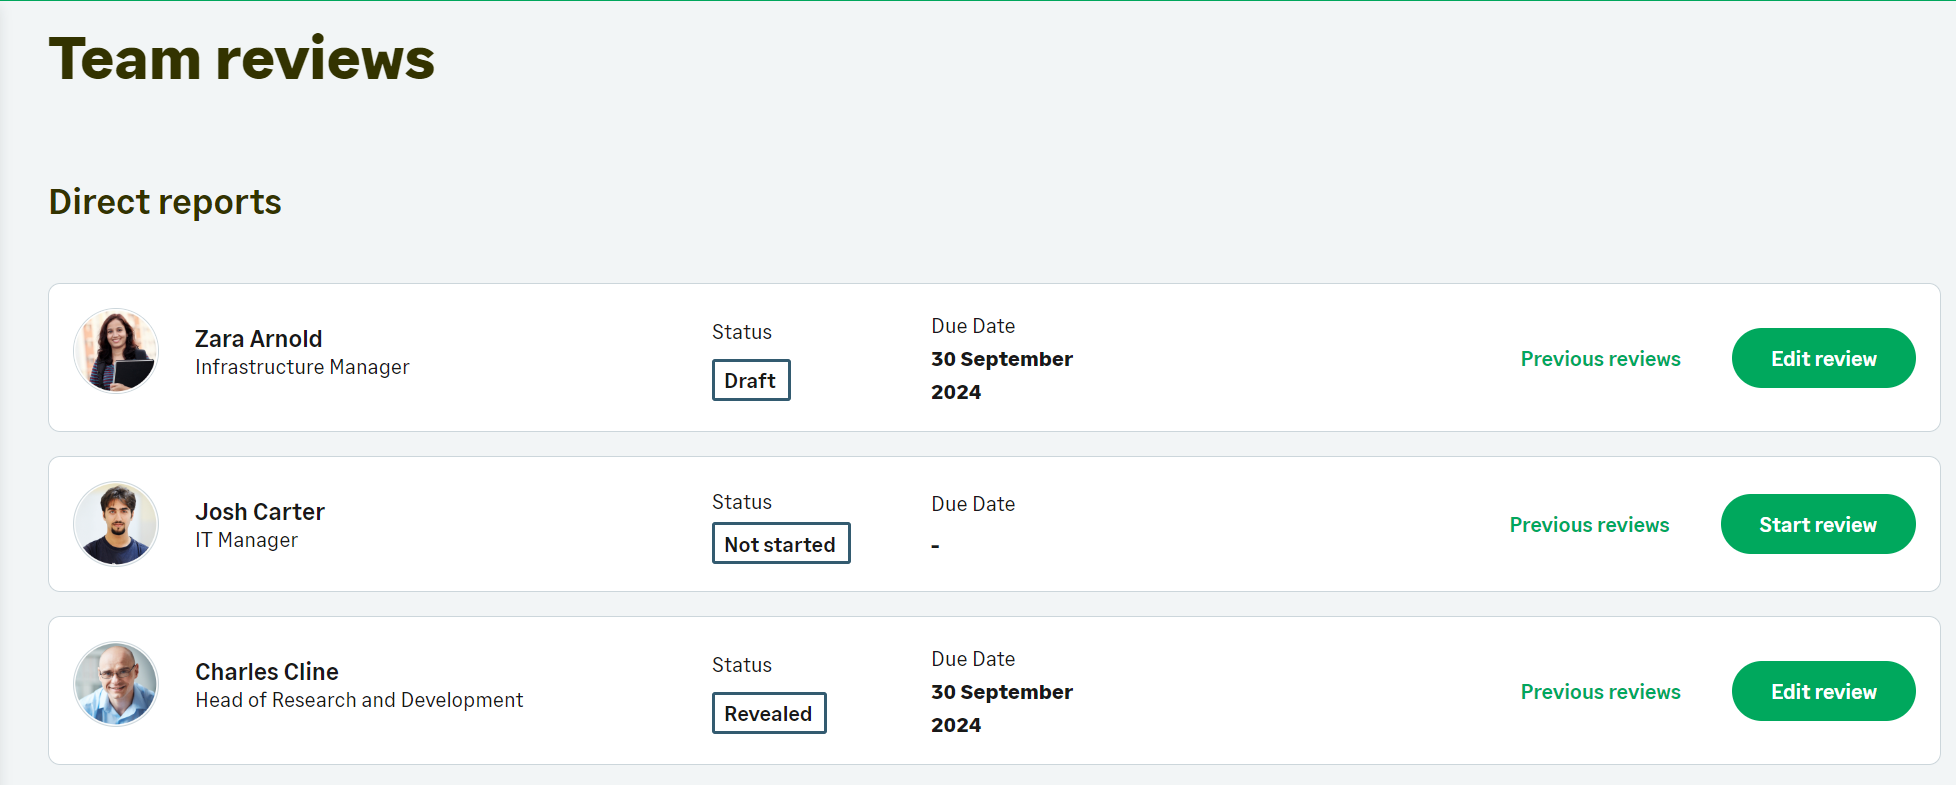Select the Charles Cline name

266,672
